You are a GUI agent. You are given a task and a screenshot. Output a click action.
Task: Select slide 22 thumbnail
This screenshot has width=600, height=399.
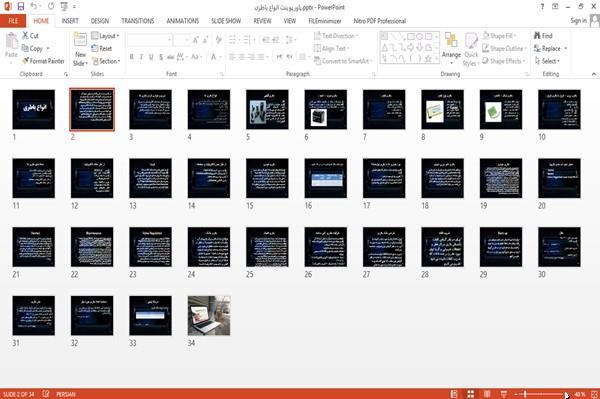pos(92,247)
